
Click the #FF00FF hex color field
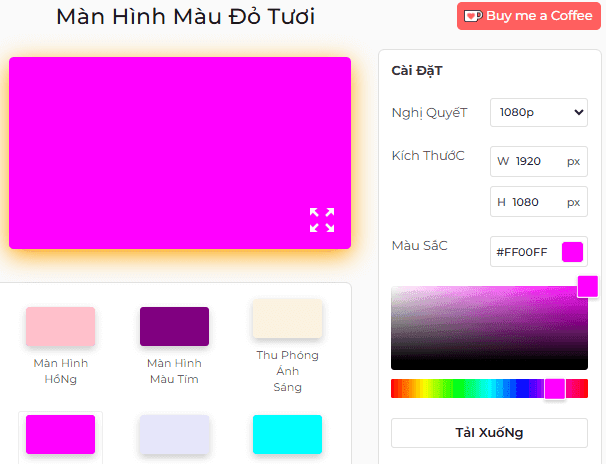click(539, 252)
